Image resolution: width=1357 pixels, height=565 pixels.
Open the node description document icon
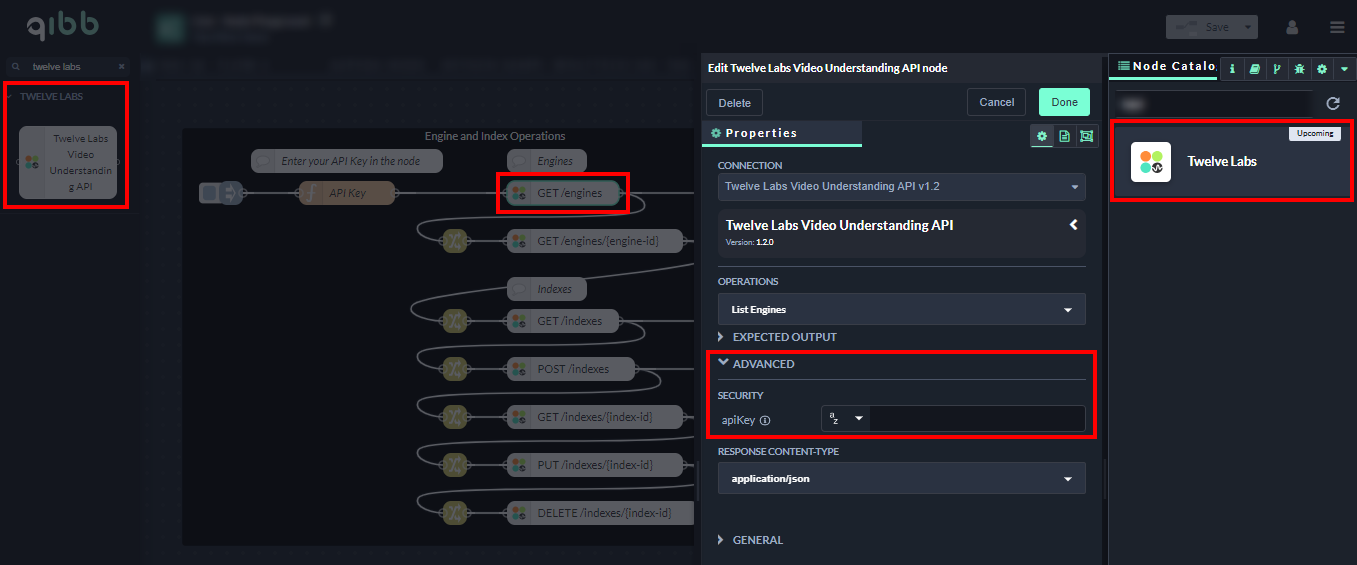click(1065, 136)
